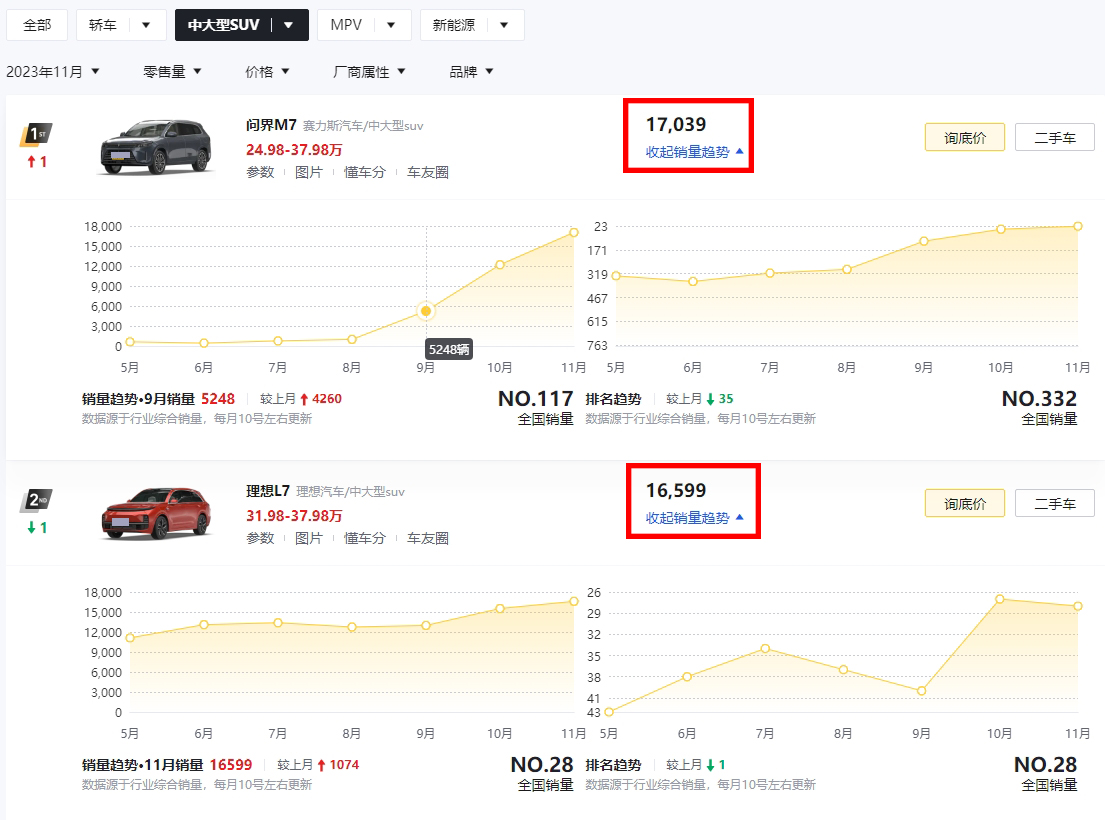
Task: Click the 10月 peak on 理想L7 ranking chart
Action: click(x=1000, y=599)
